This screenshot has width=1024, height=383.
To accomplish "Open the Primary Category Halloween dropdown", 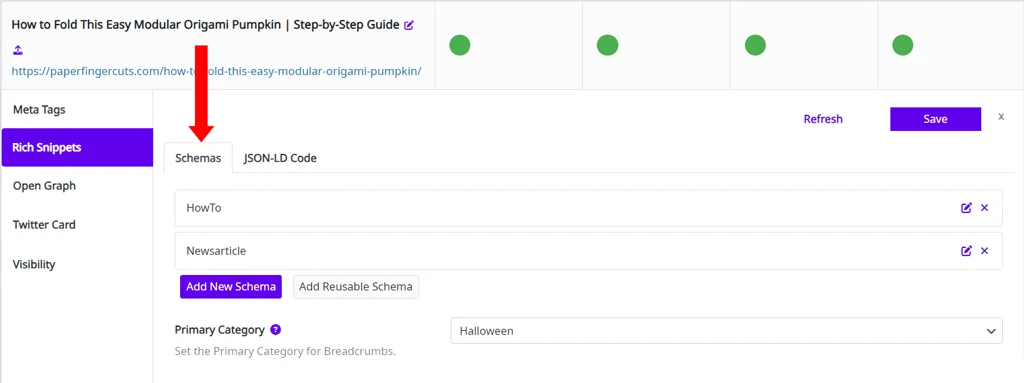I will [726, 331].
